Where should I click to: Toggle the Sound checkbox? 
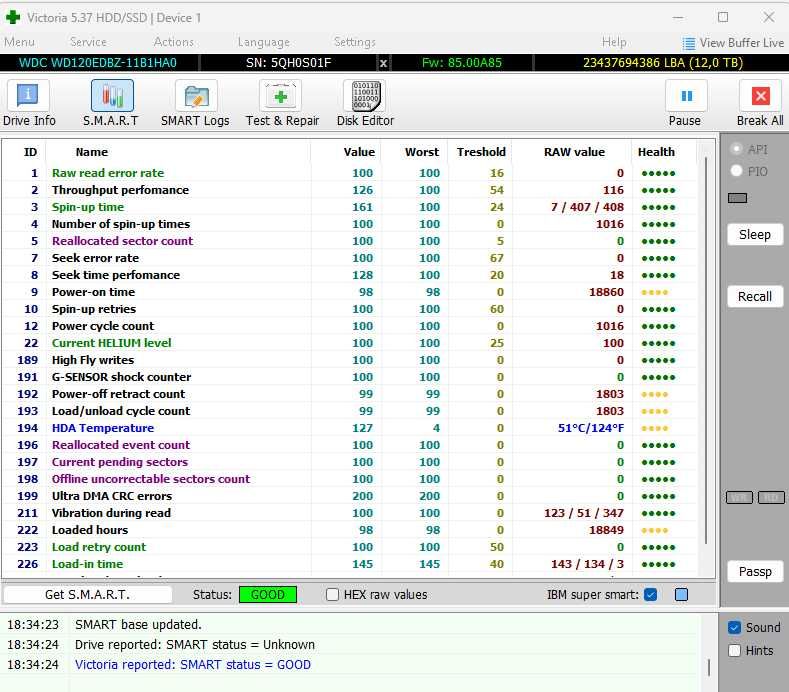tap(734, 628)
